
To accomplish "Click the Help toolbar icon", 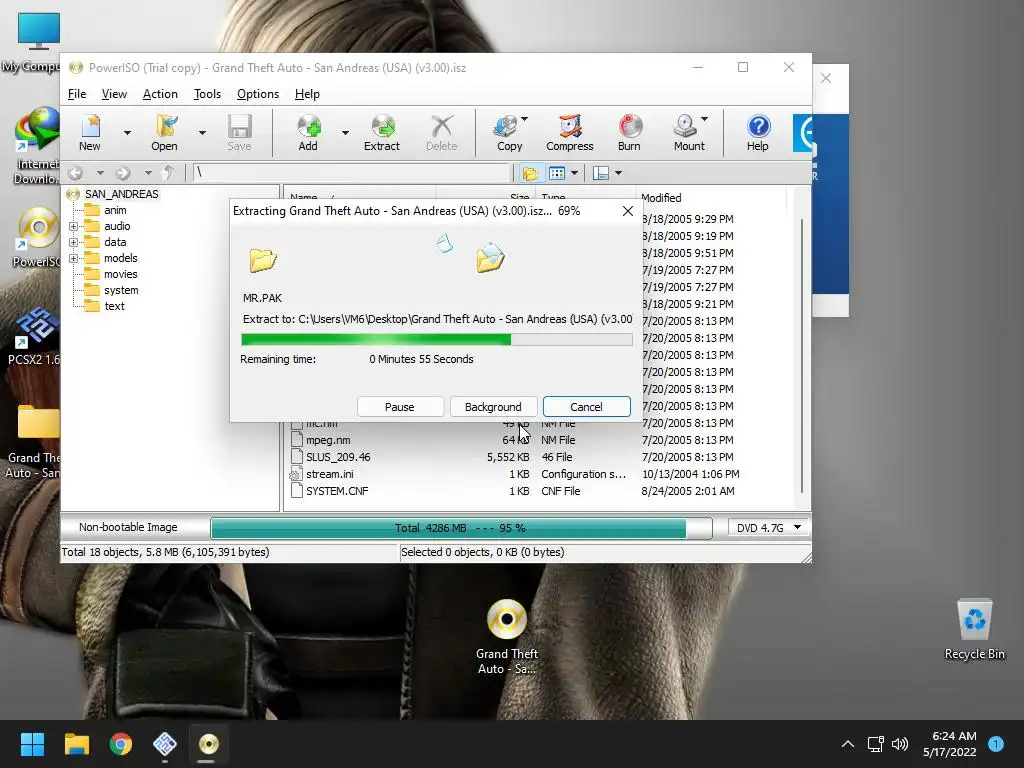I will tap(758, 133).
